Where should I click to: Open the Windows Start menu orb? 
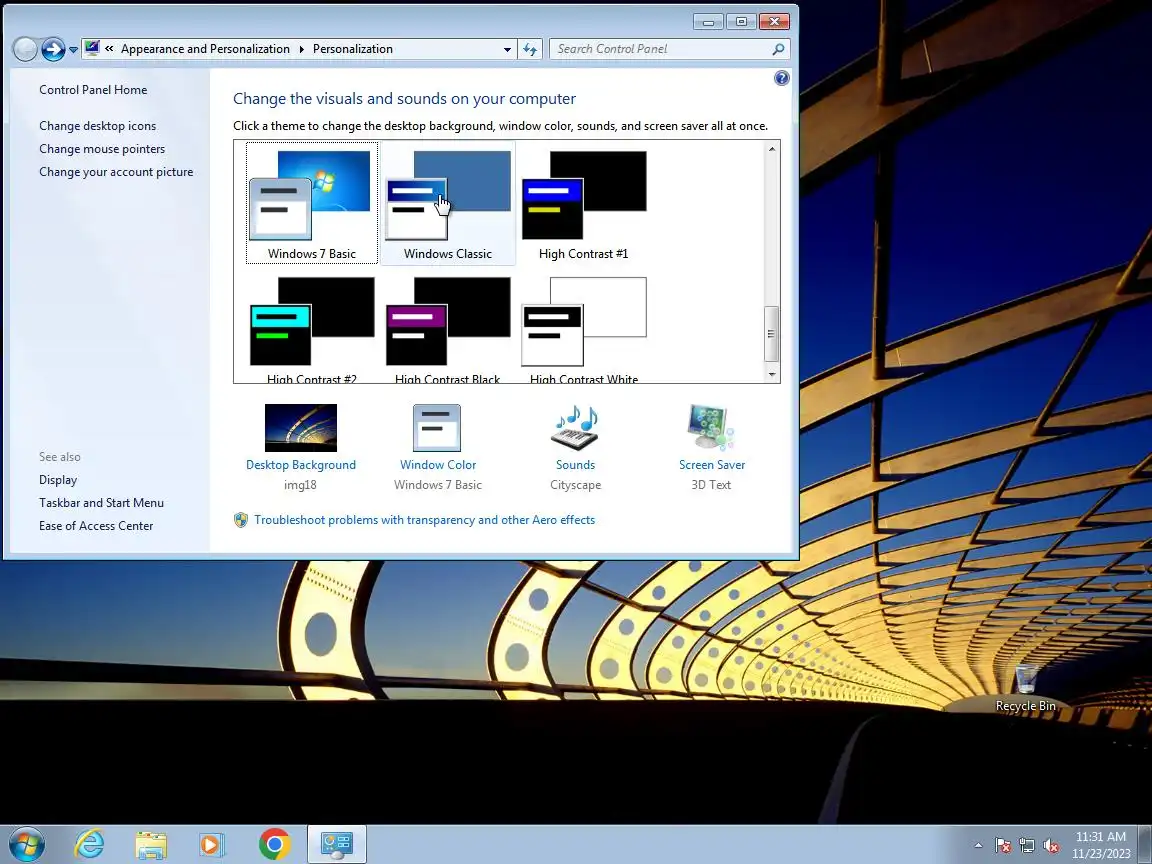(x=26, y=845)
